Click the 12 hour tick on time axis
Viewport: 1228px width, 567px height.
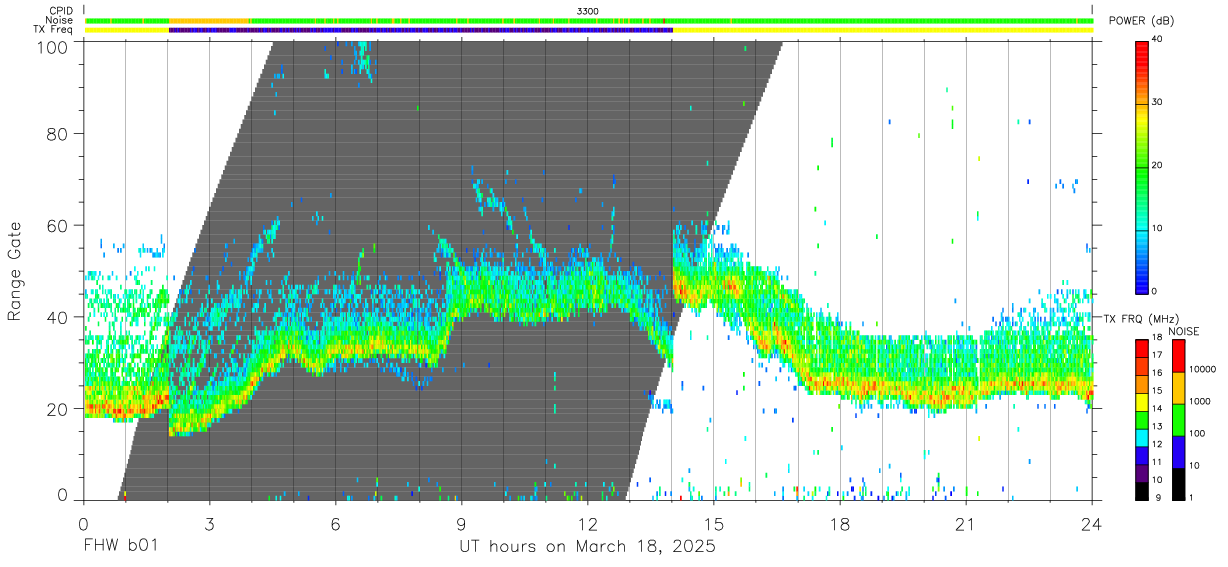587,525
